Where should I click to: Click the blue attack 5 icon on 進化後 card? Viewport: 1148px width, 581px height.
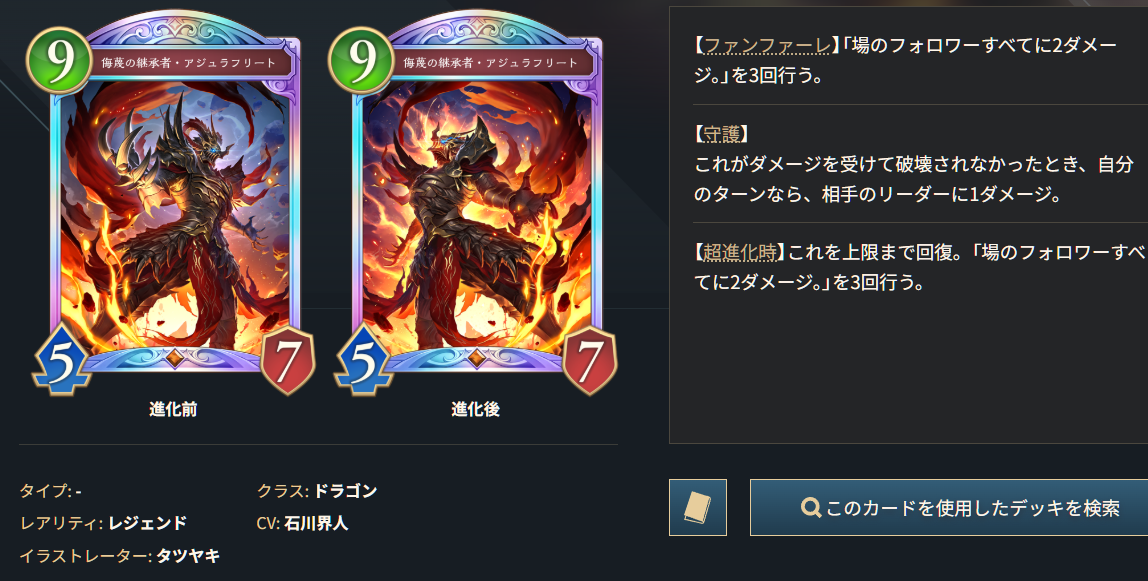coord(364,361)
